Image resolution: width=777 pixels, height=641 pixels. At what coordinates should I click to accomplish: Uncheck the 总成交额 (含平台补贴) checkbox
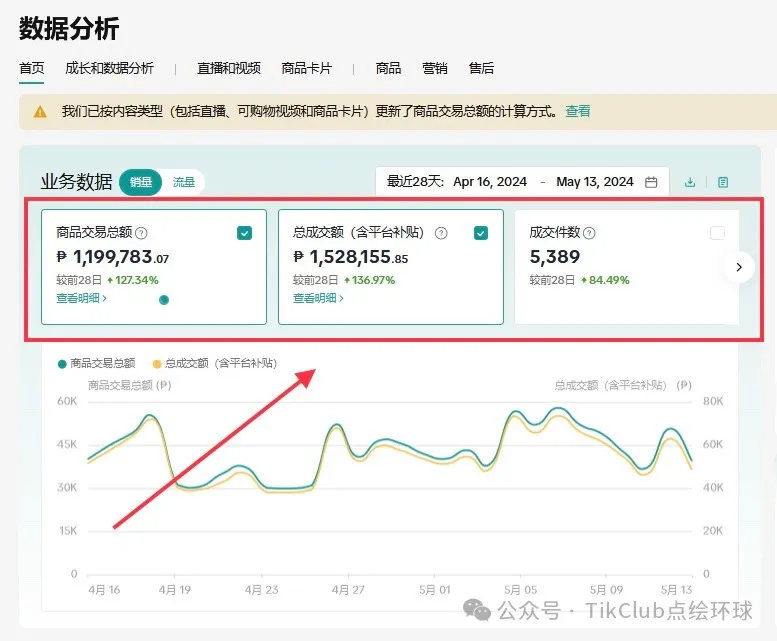pyautogui.click(x=481, y=233)
